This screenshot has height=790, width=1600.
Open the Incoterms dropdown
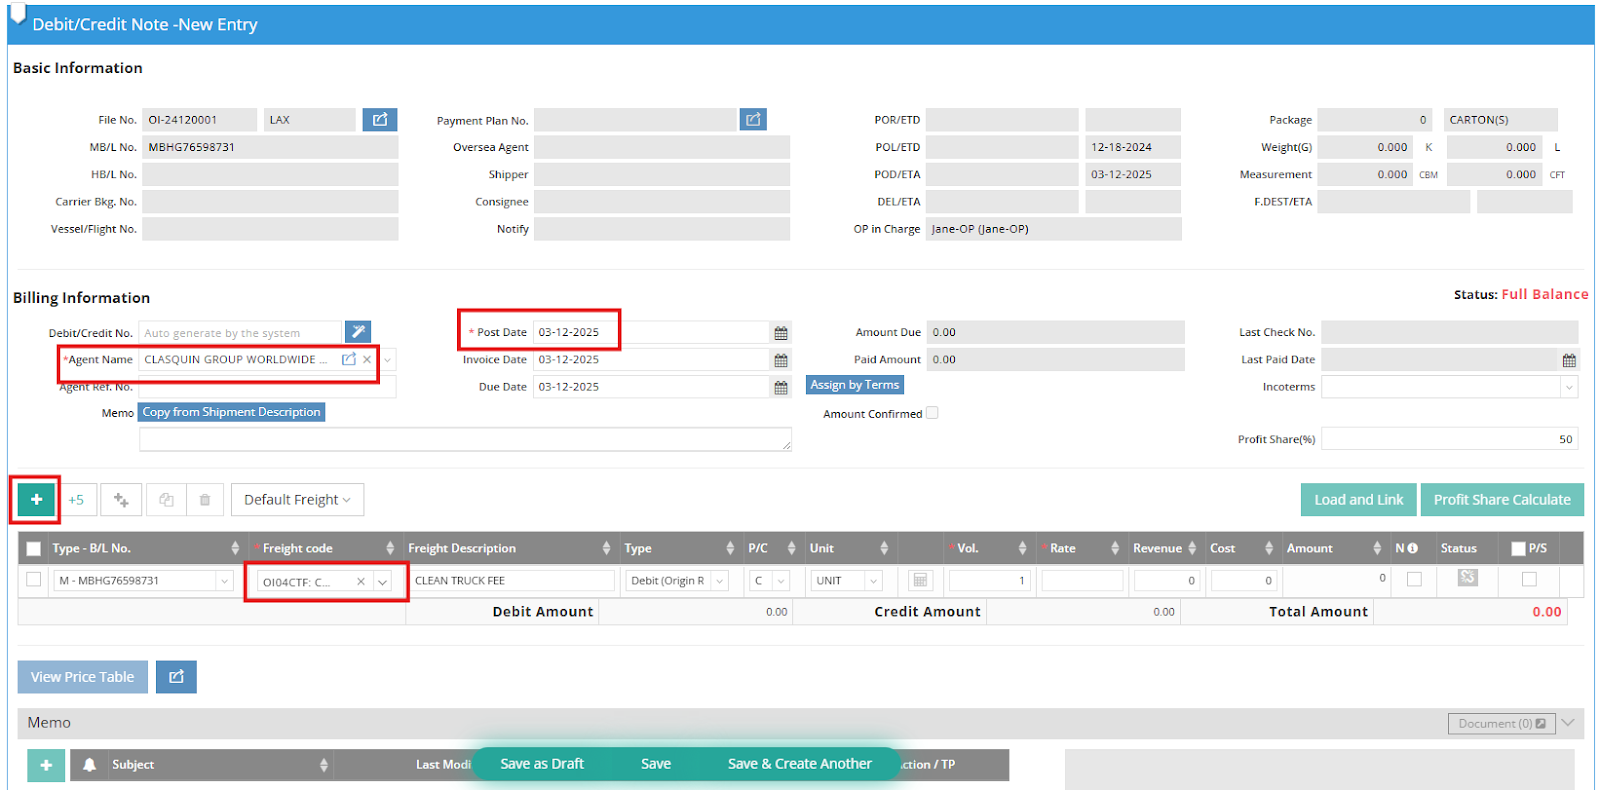pyautogui.click(x=1568, y=387)
